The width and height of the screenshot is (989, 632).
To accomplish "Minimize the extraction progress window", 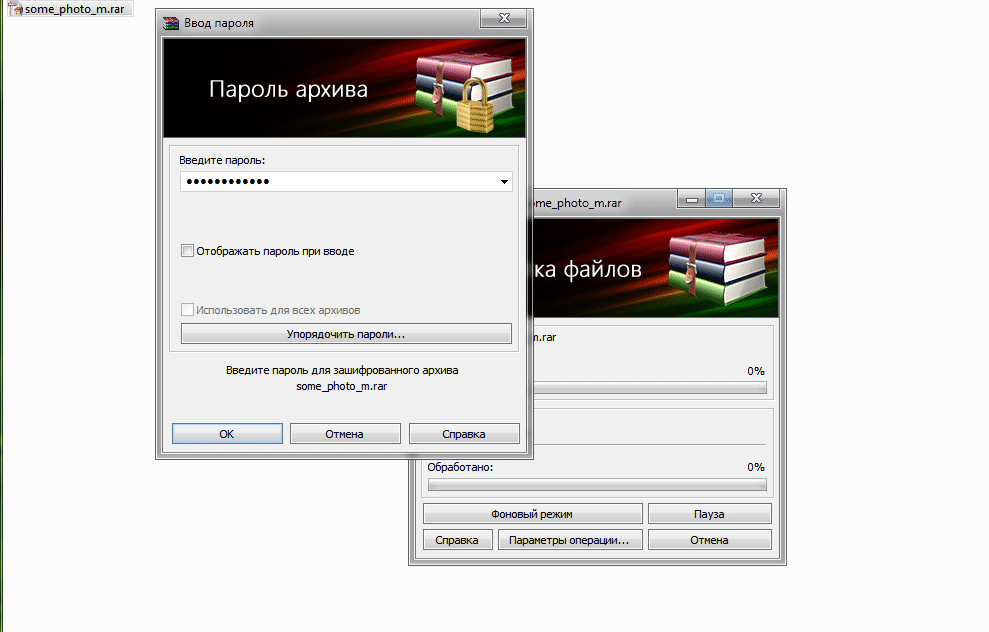I will tap(692, 199).
